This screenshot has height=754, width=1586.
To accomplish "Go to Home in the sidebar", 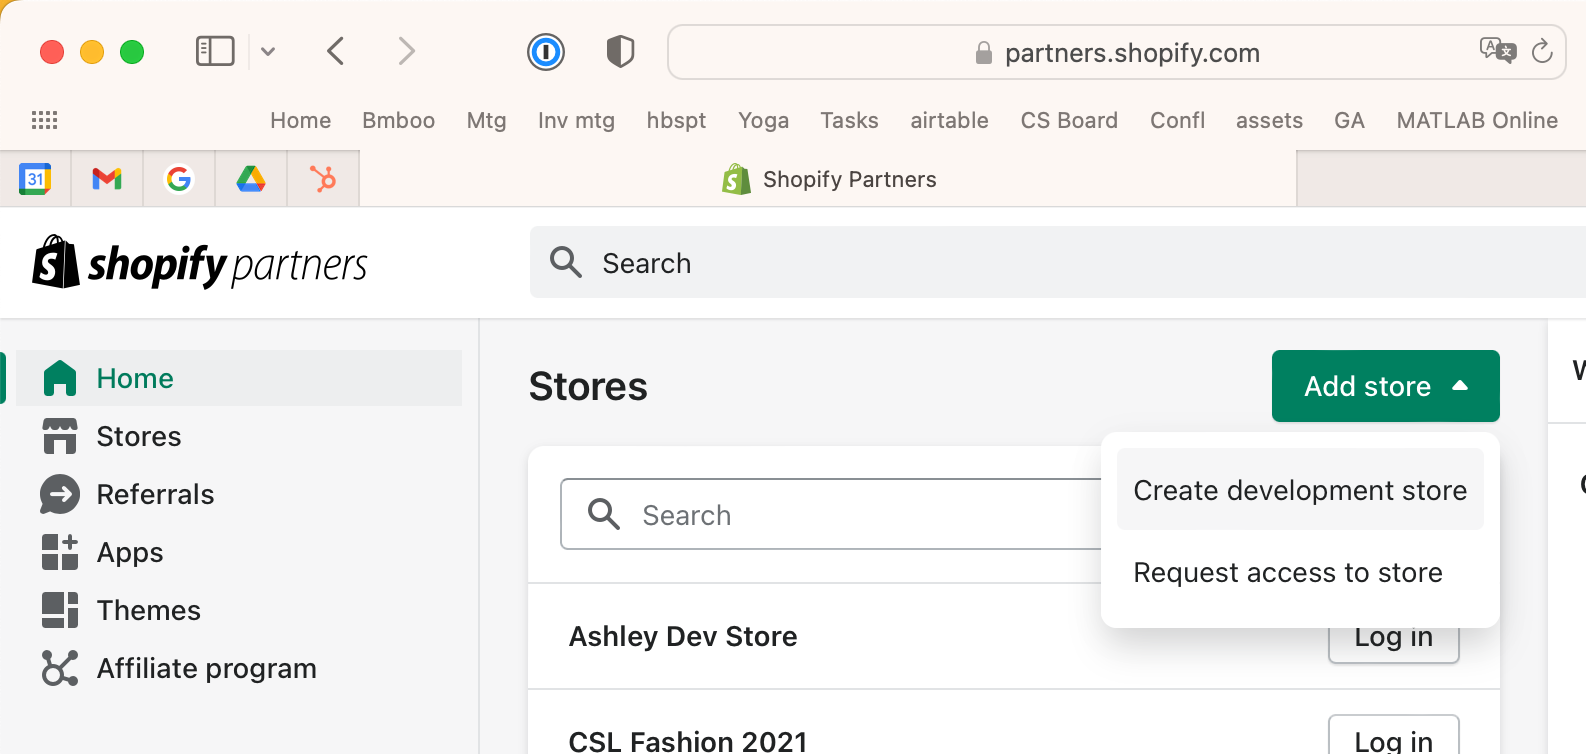I will pyautogui.click(x=239, y=378).
